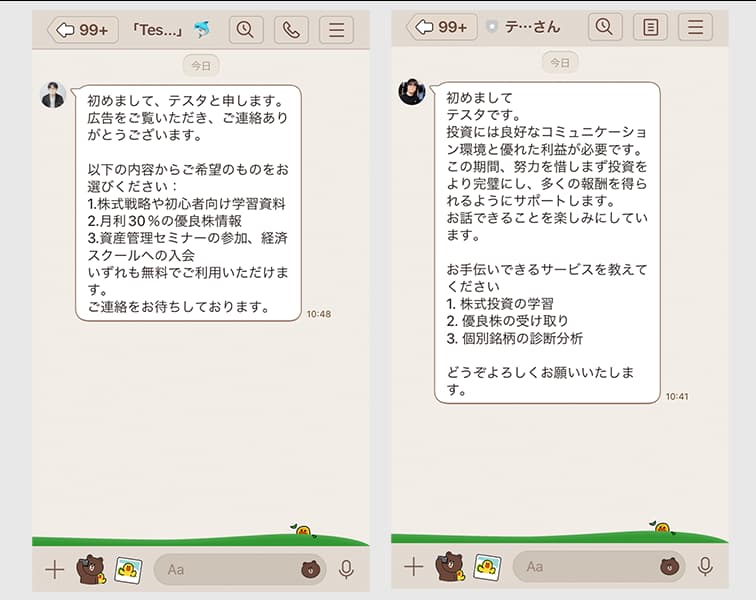Image resolution: width=756 pixels, height=600 pixels.
Task: View the sender's profile picture in the right chat
Action: pyautogui.click(x=412, y=92)
